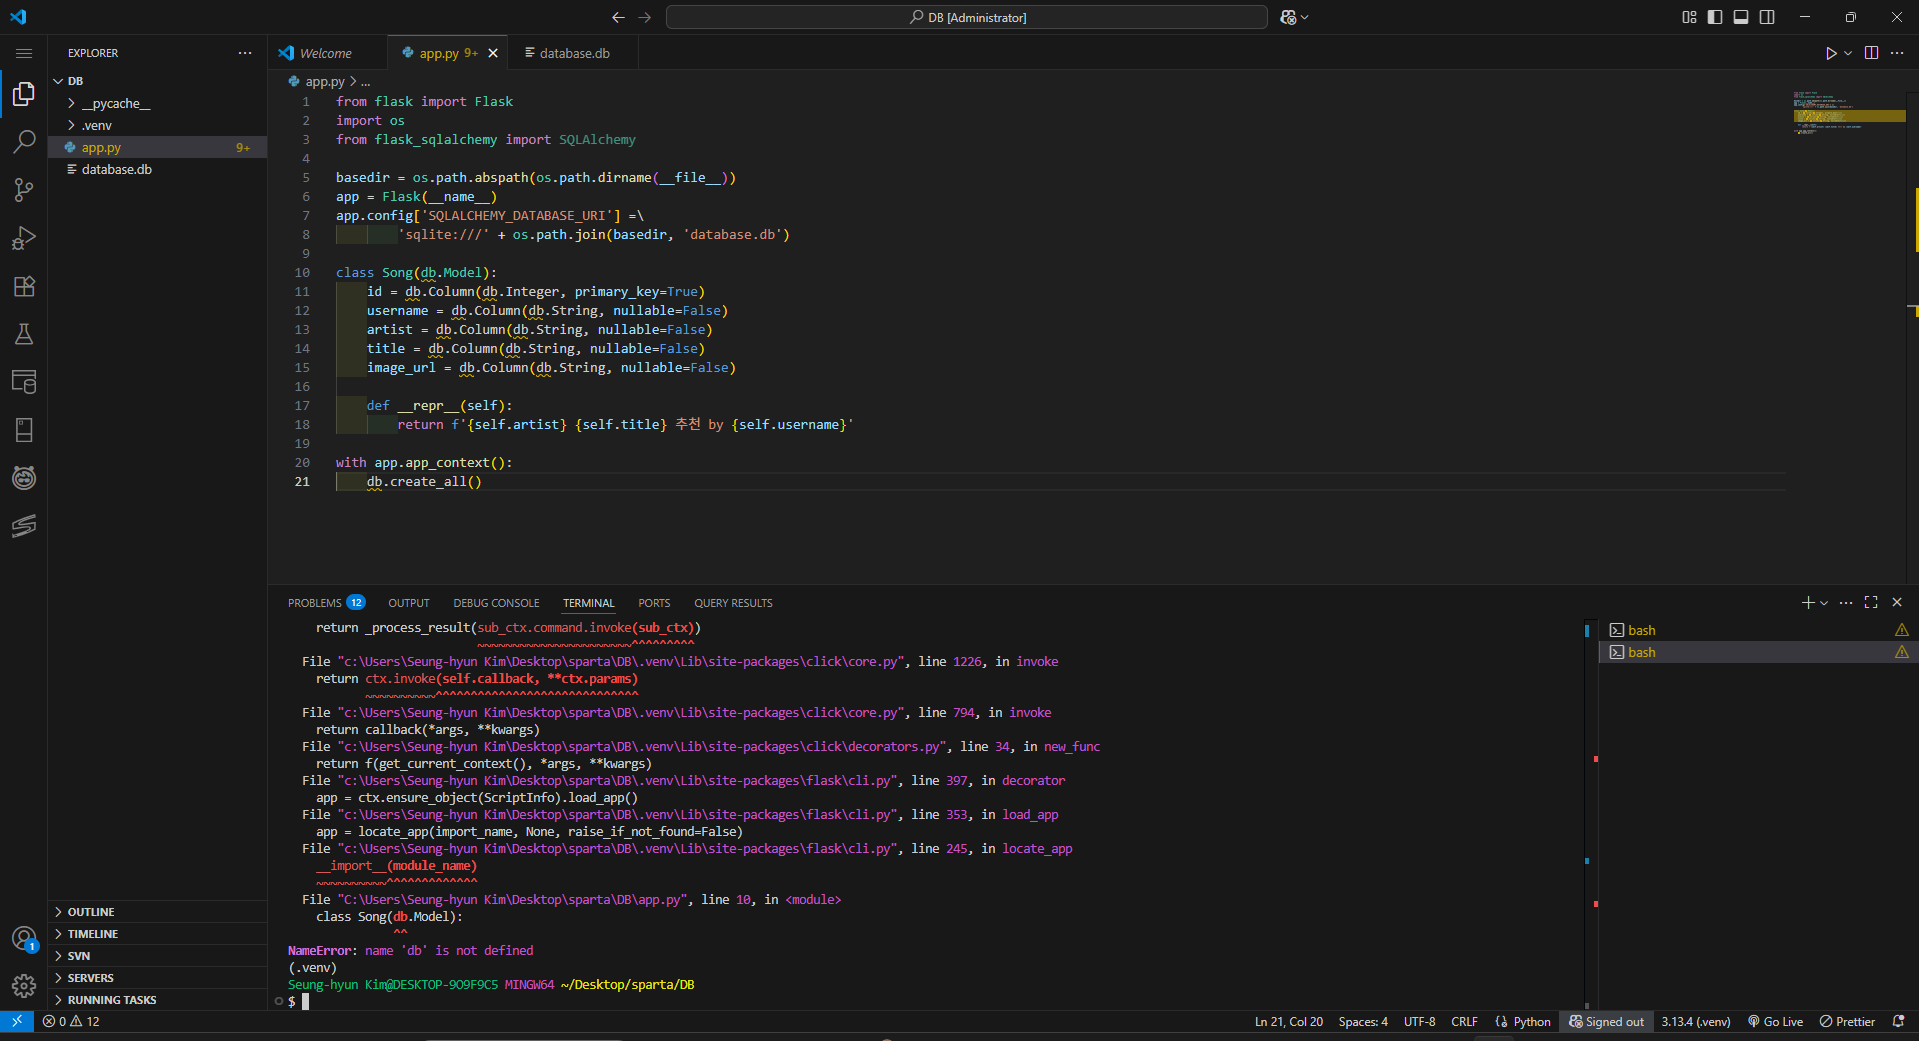Expand the RUNNING TASKS section
This screenshot has height=1041, width=1919.
(158, 1000)
